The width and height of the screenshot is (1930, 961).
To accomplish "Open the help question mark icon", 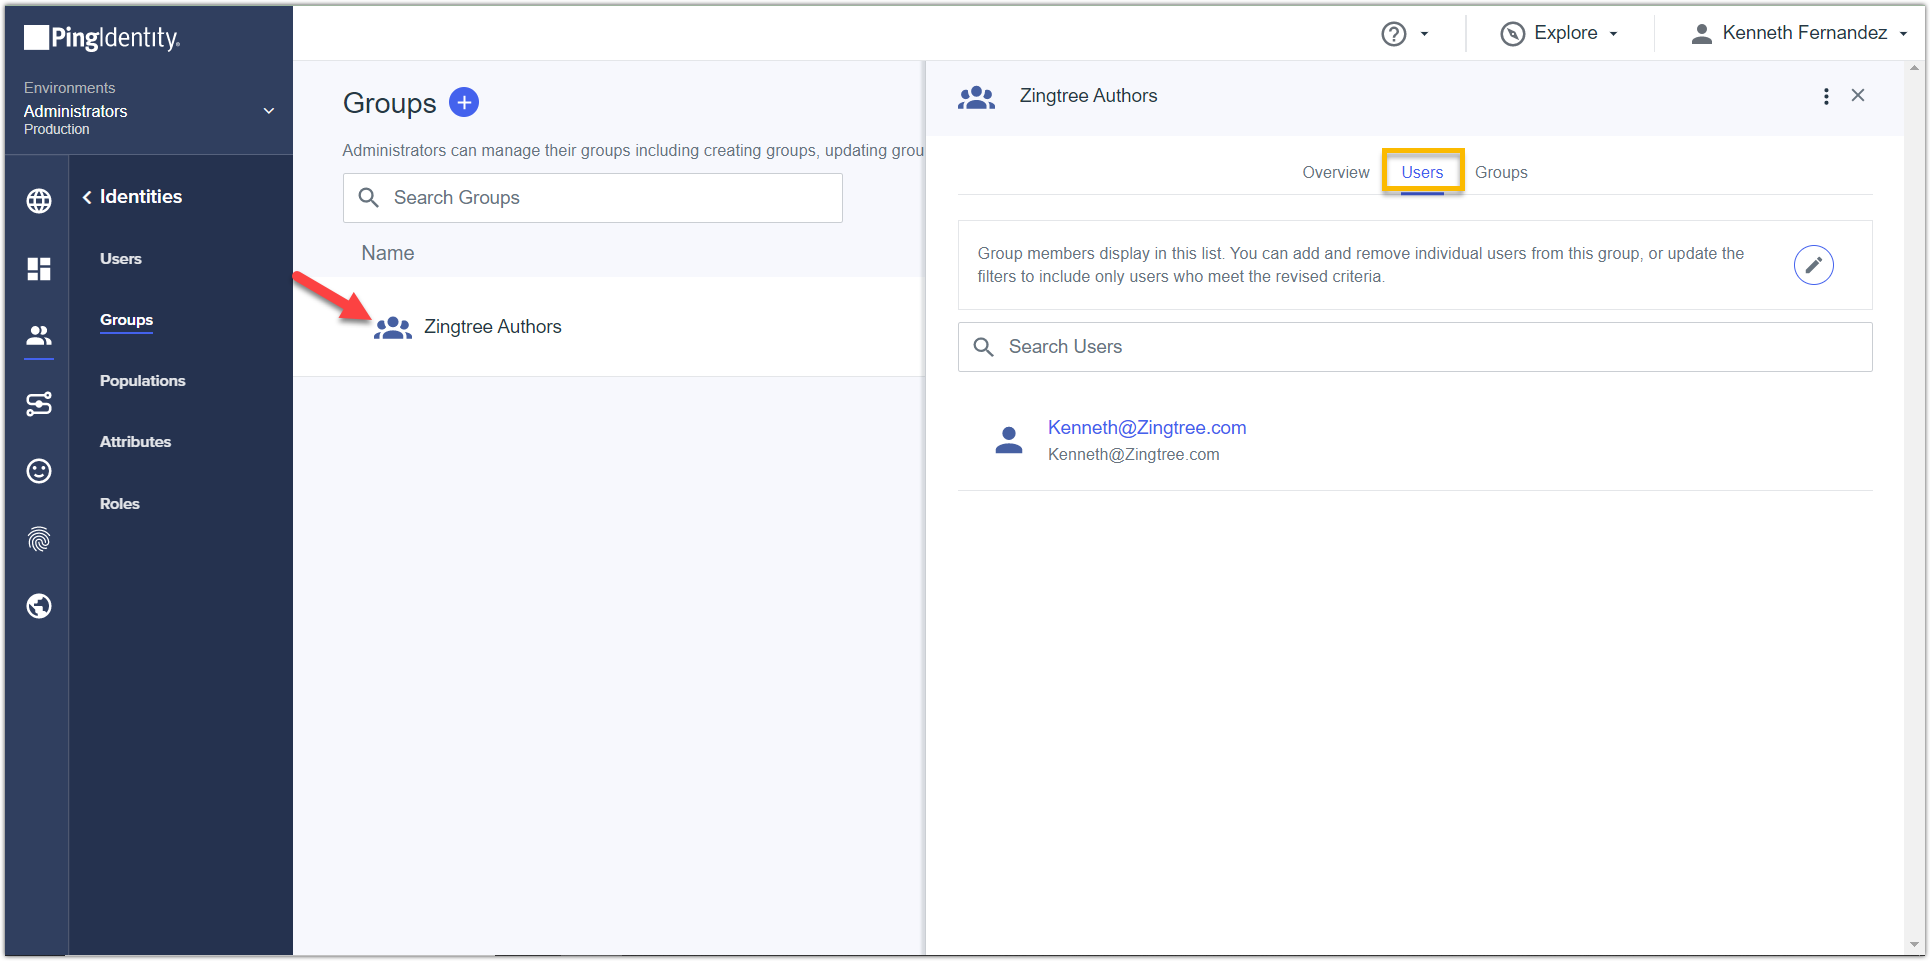I will click(1394, 34).
